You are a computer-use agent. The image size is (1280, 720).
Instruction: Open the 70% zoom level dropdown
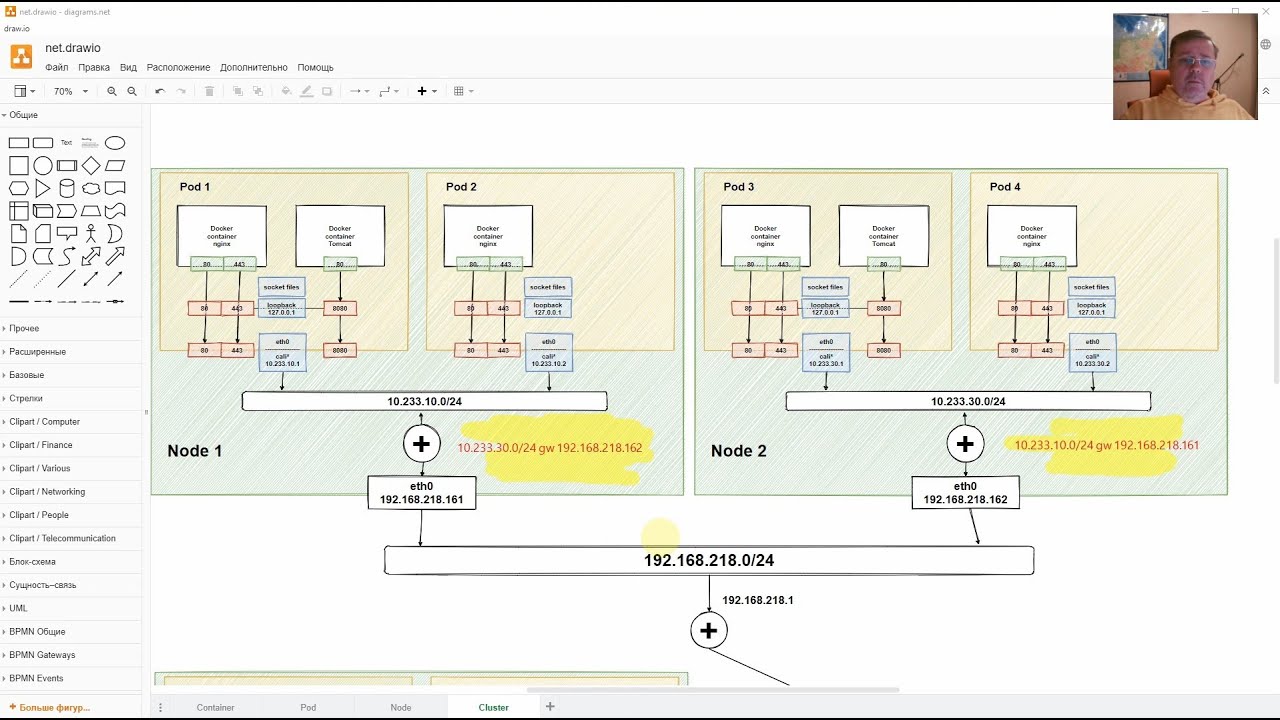[70, 91]
